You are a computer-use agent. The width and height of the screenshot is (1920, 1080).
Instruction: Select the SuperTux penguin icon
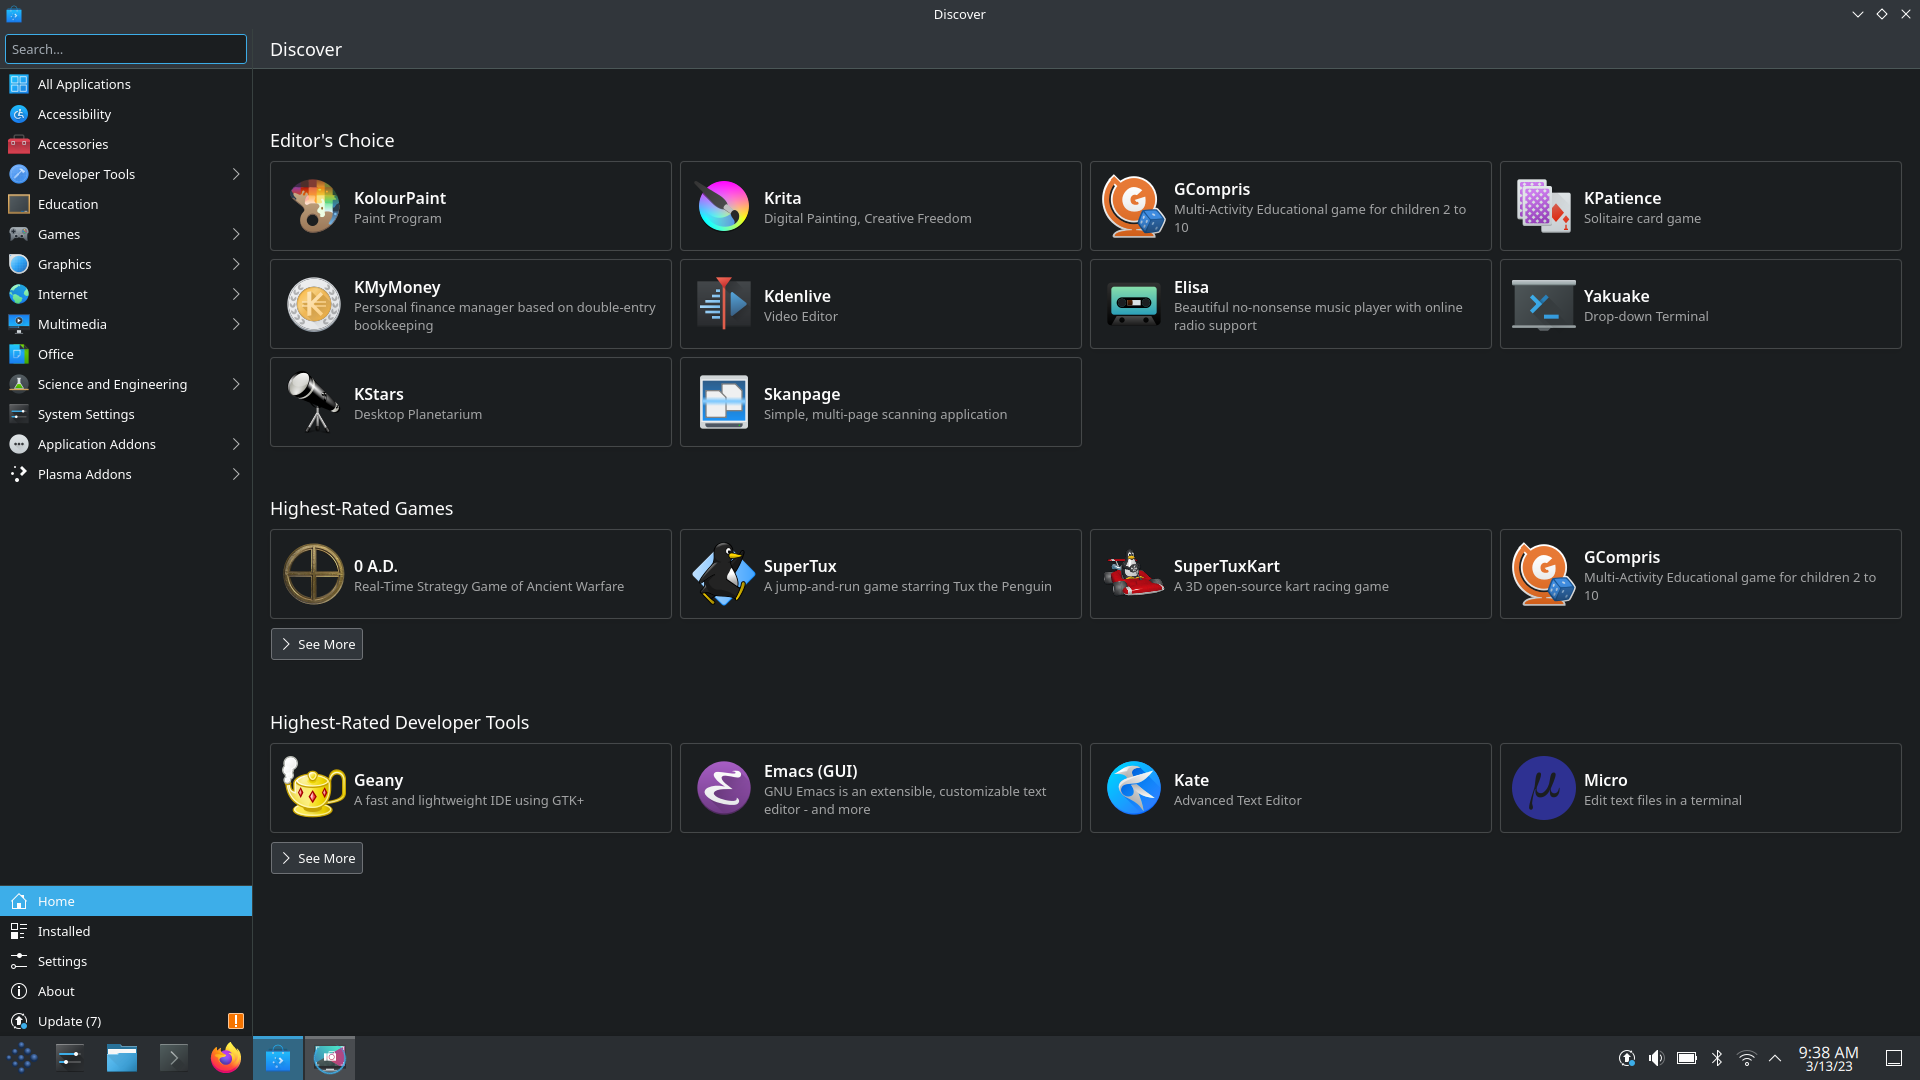723,574
